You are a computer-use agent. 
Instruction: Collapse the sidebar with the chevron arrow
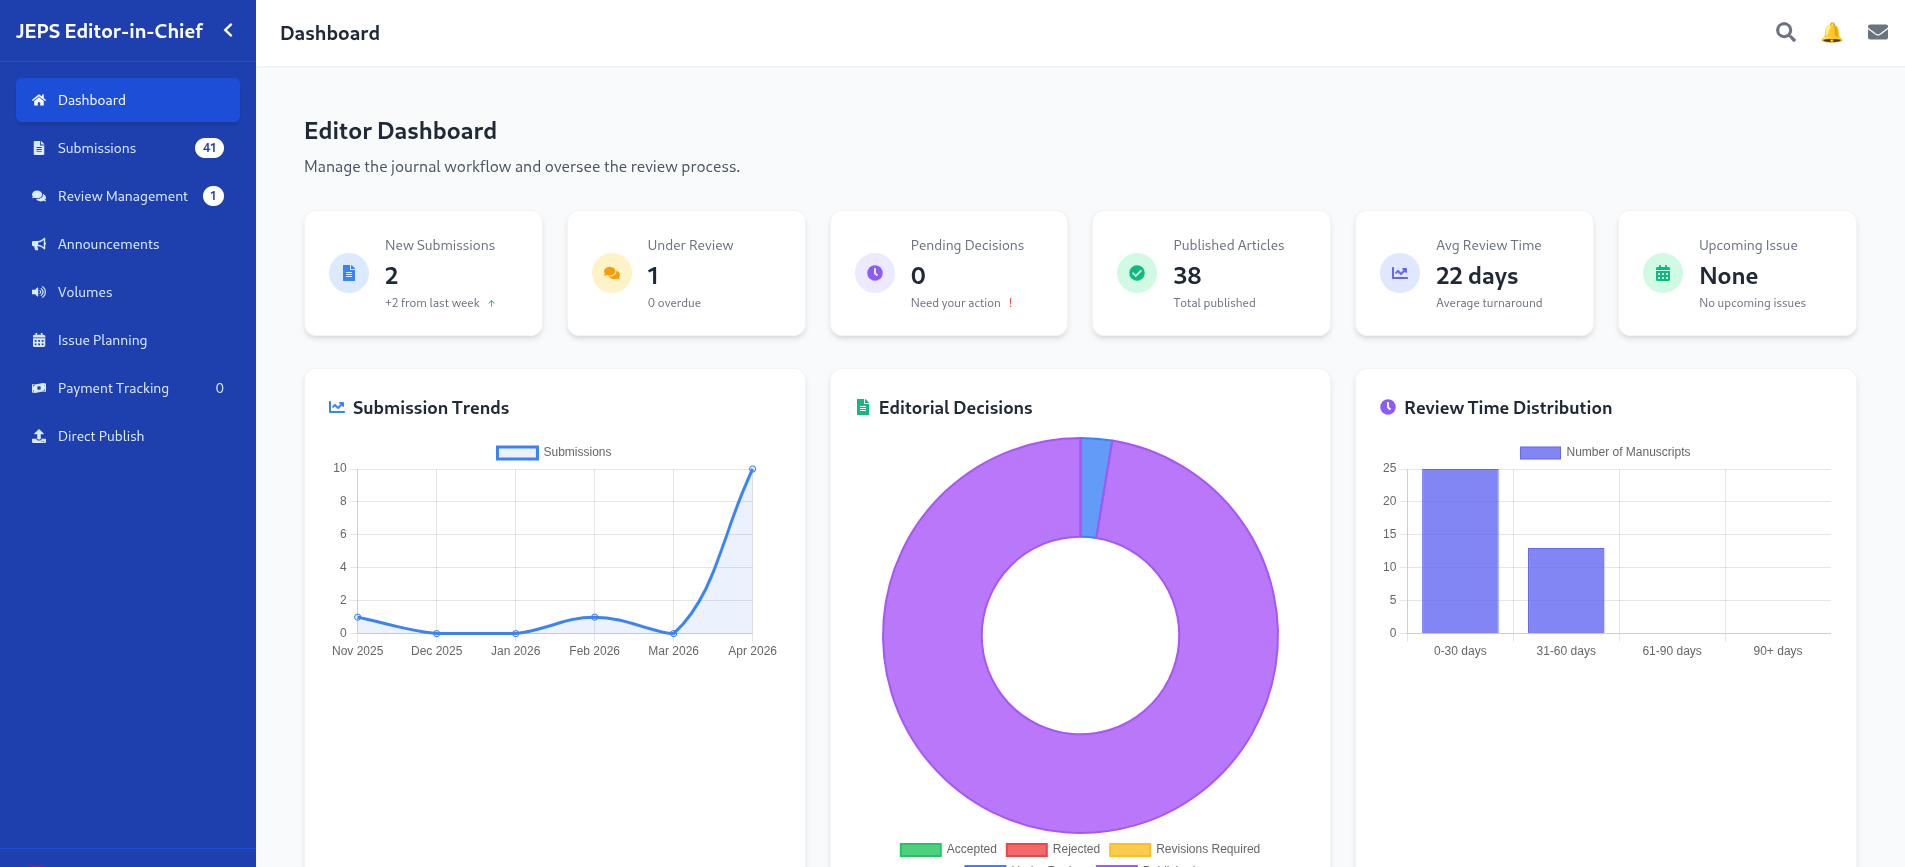pos(228,31)
